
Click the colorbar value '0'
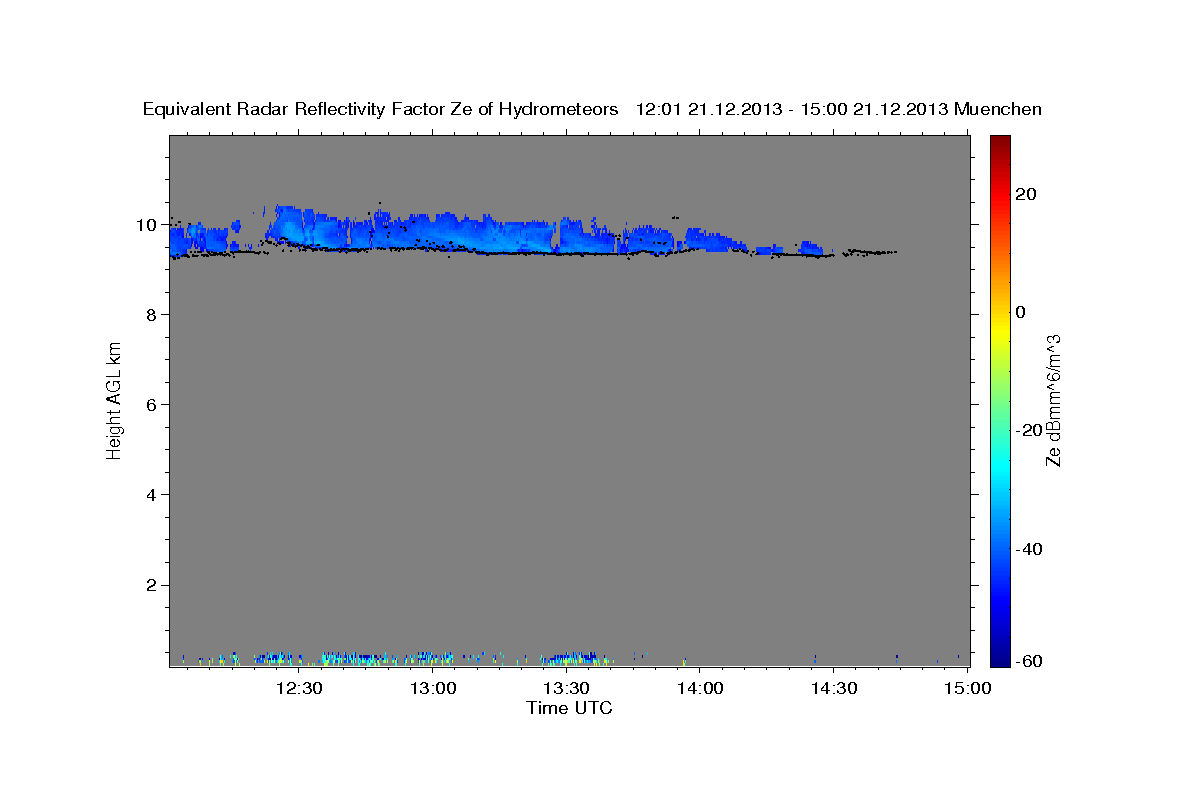pyautogui.click(x=1021, y=312)
